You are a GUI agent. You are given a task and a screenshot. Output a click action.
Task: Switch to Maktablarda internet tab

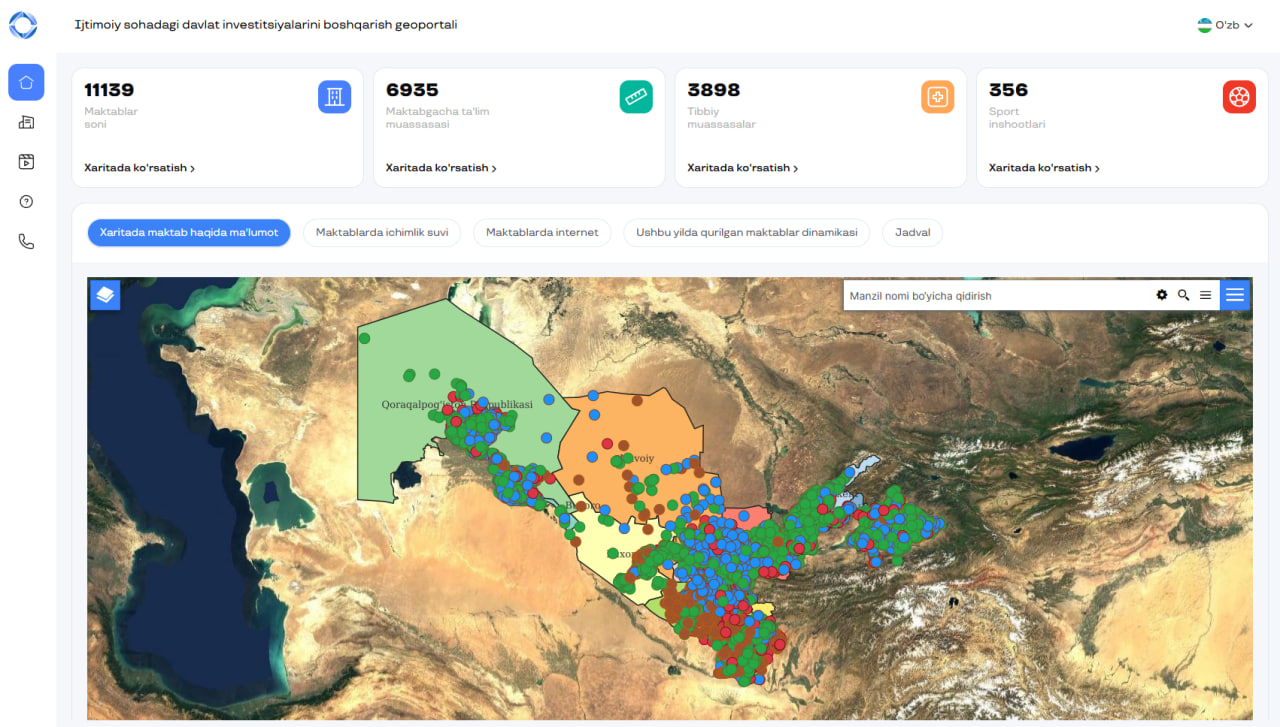click(x=542, y=233)
